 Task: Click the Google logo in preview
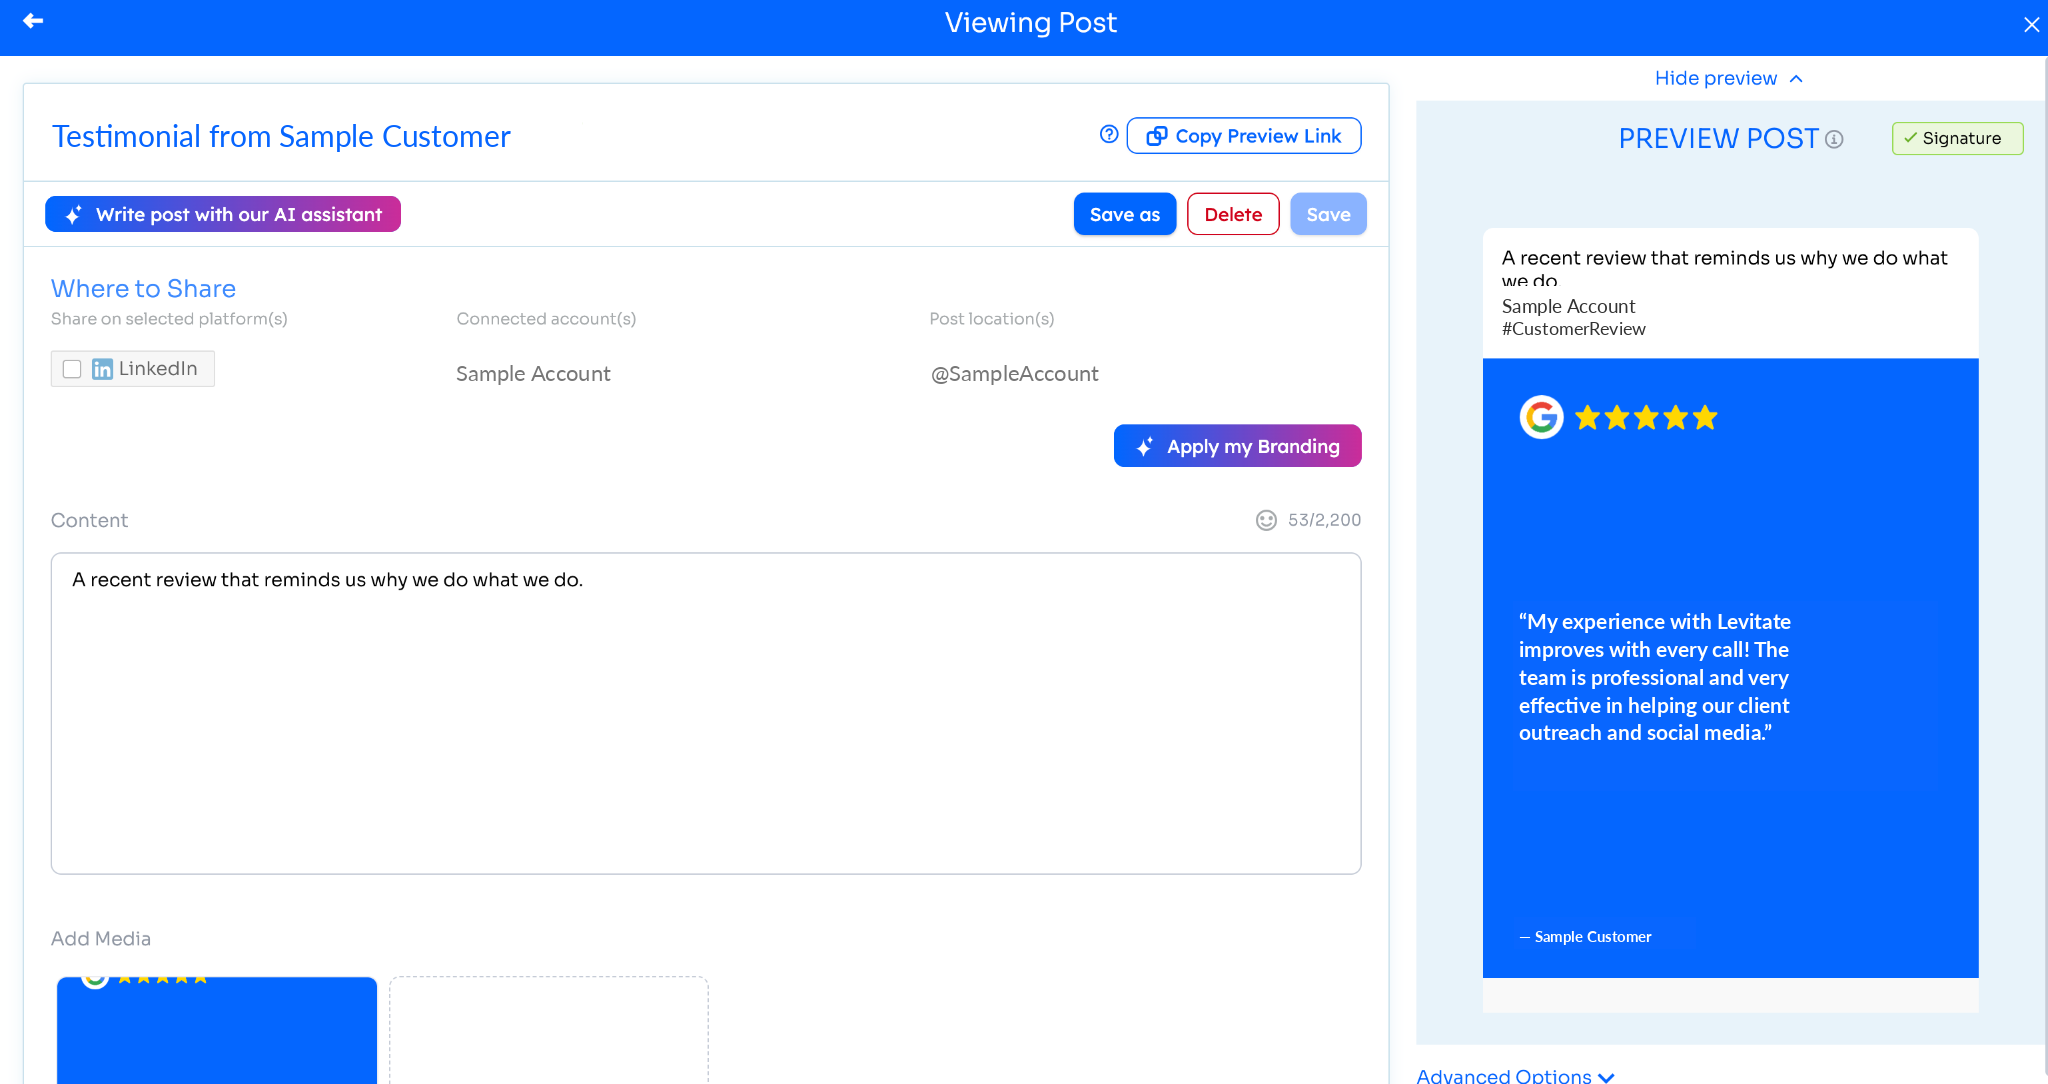coord(1541,417)
